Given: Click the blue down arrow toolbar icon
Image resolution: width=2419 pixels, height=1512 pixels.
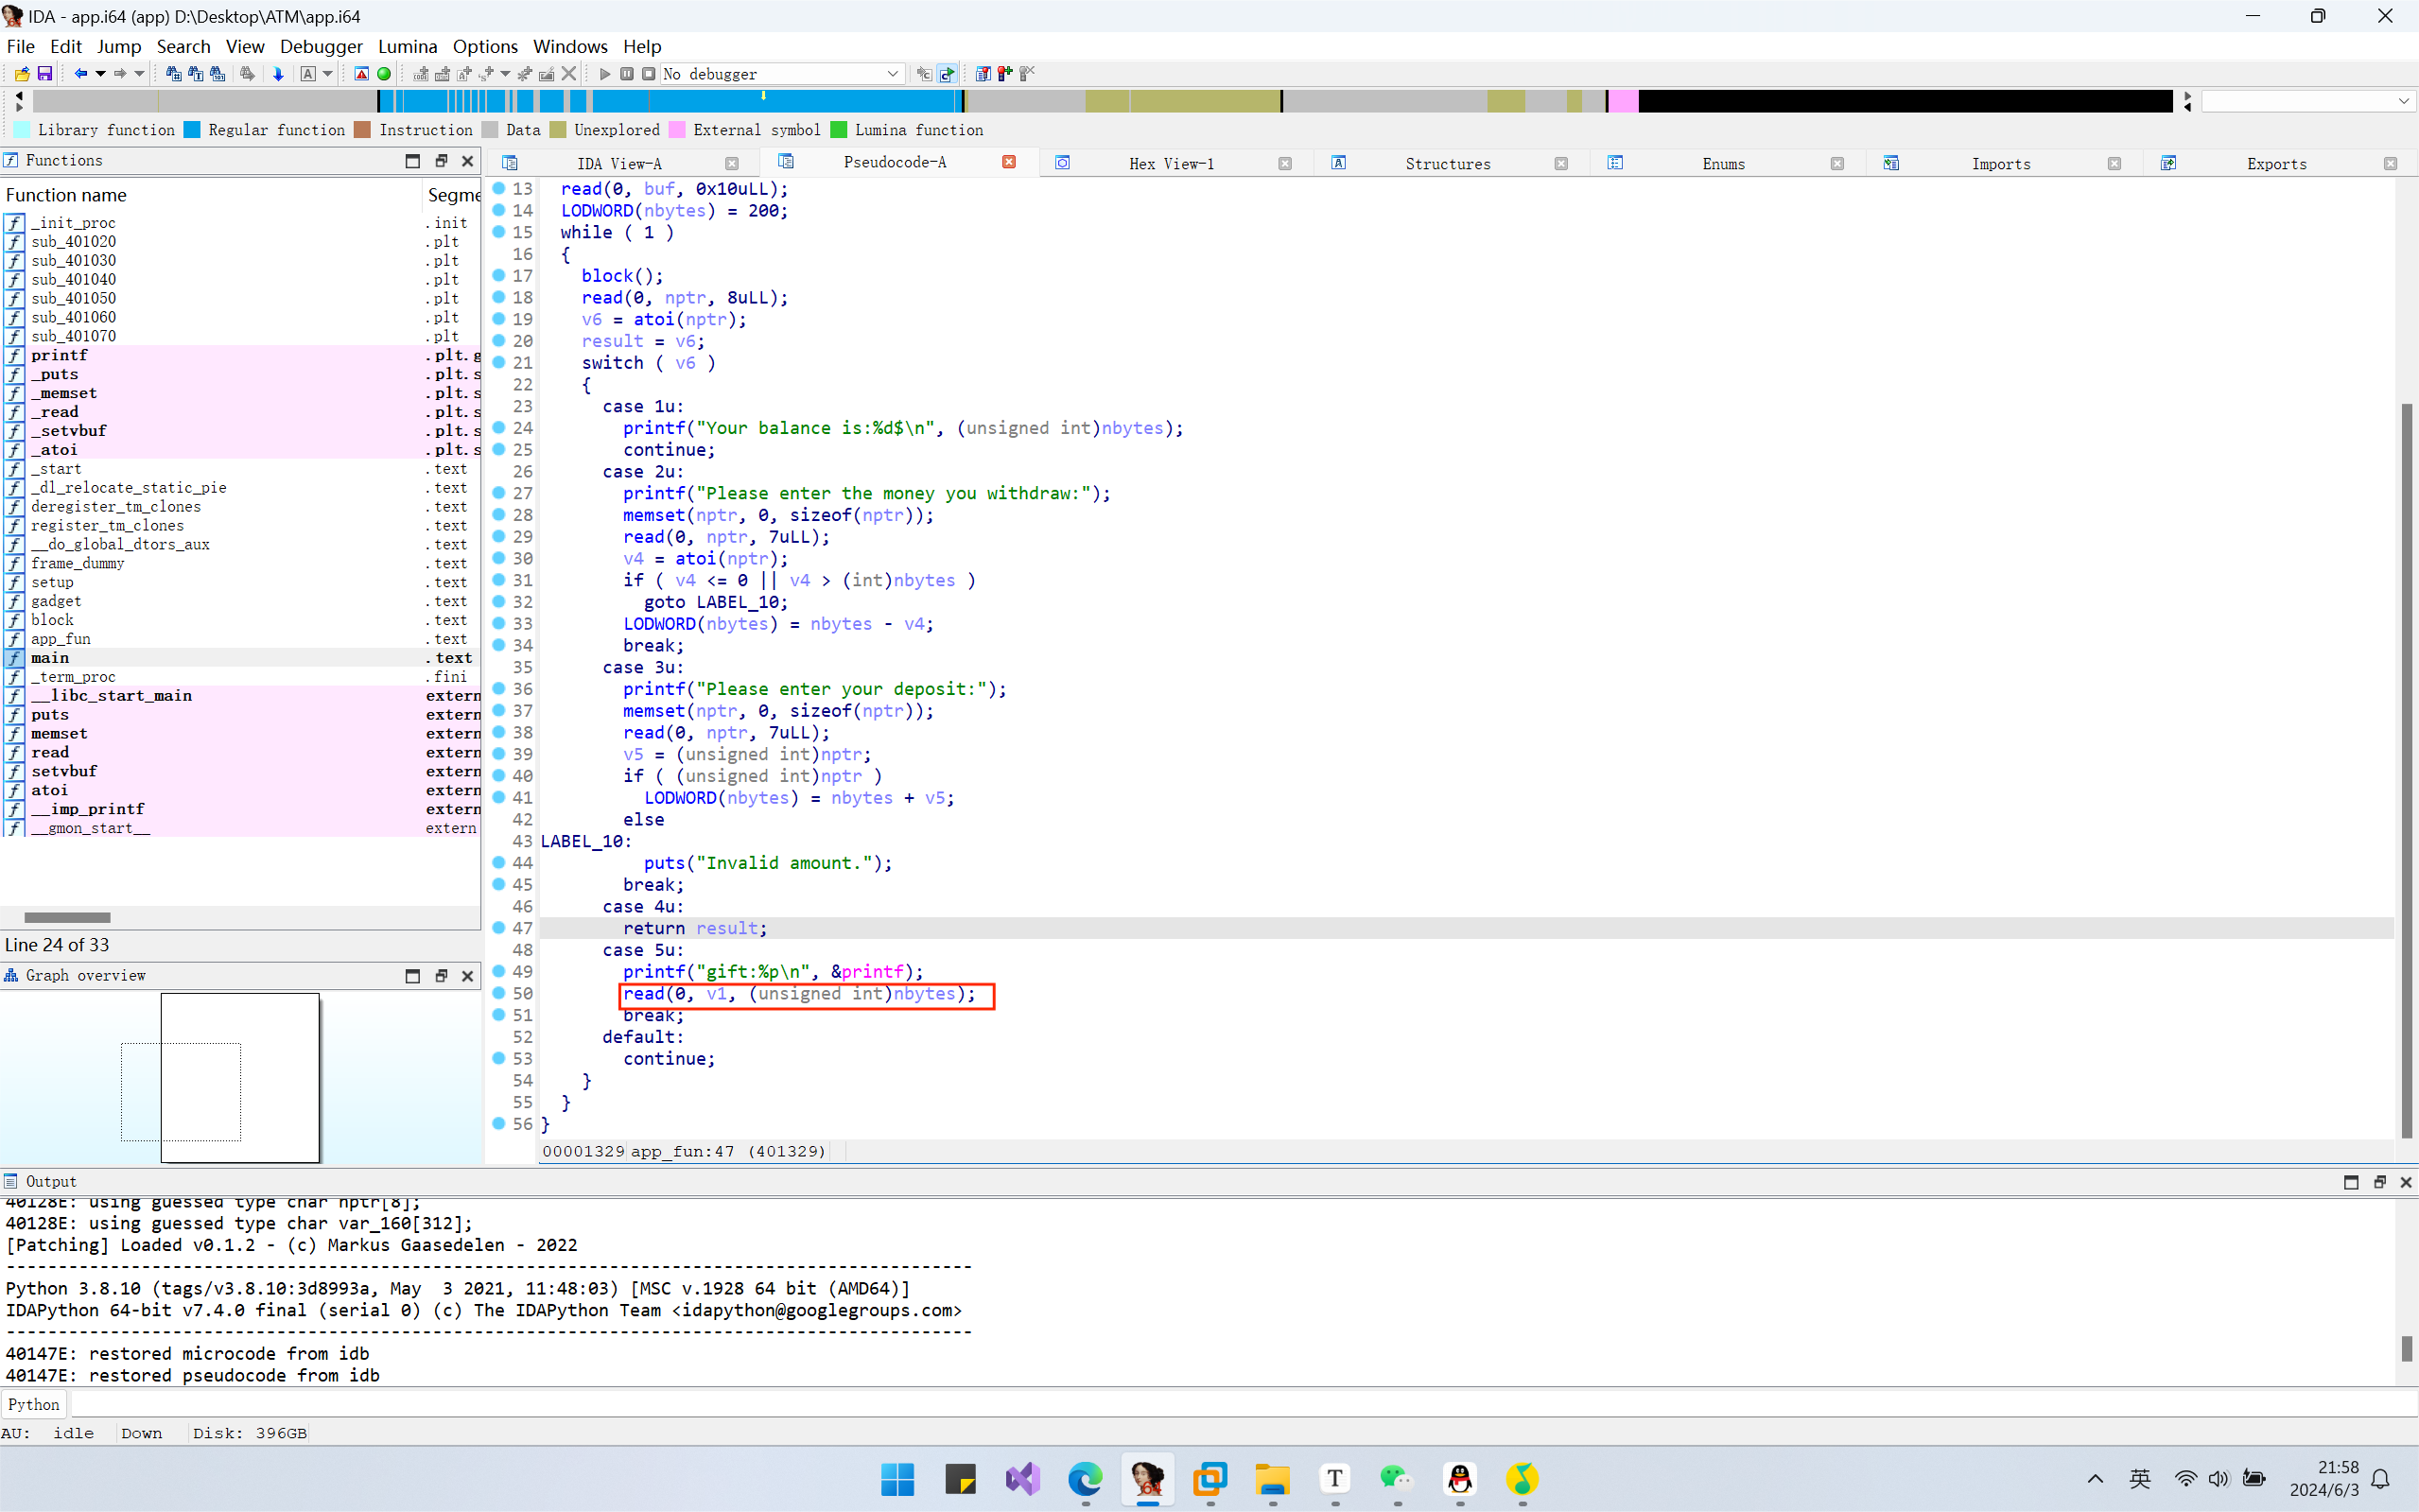Looking at the screenshot, I should [278, 74].
